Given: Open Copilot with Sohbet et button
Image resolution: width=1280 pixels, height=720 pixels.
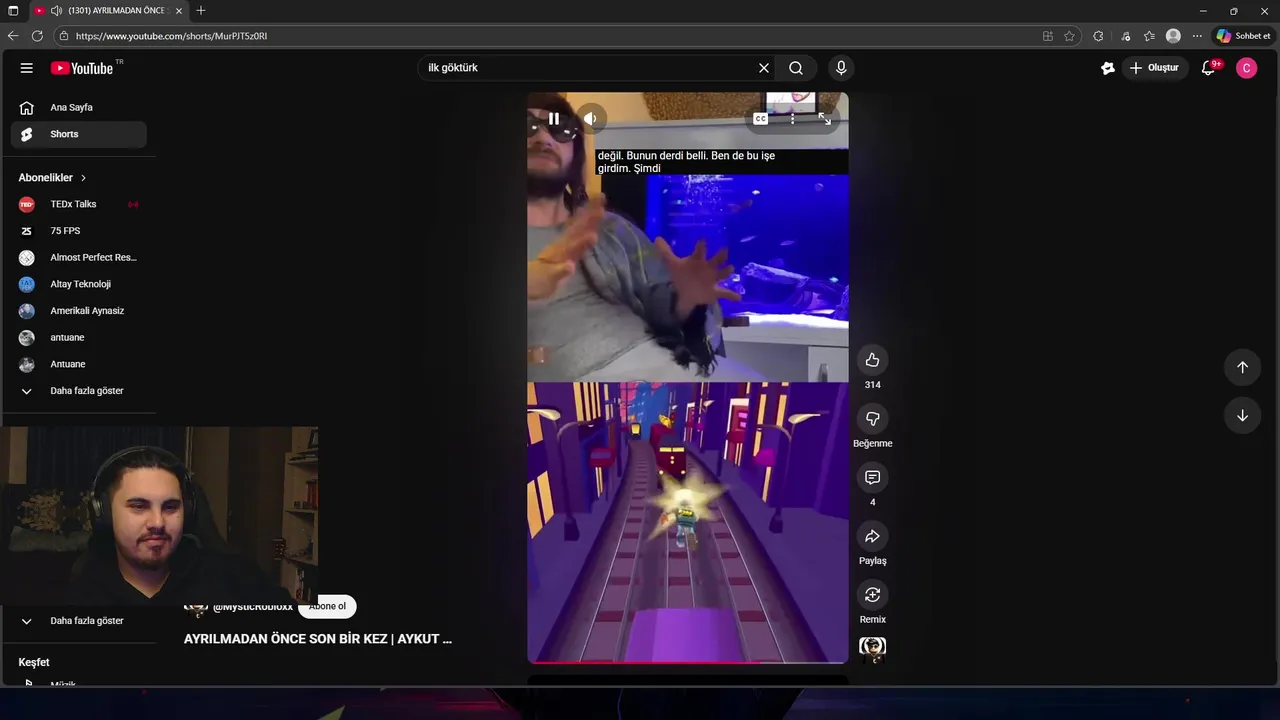Looking at the screenshot, I should pos(1243,36).
